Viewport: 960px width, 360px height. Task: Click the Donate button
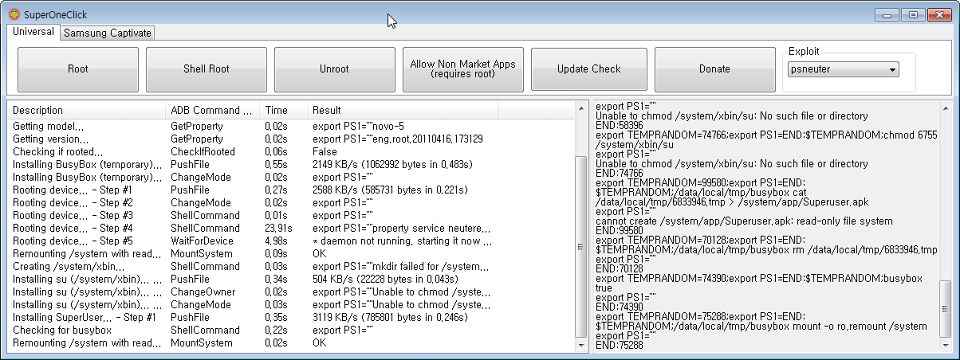pyautogui.click(x=714, y=69)
